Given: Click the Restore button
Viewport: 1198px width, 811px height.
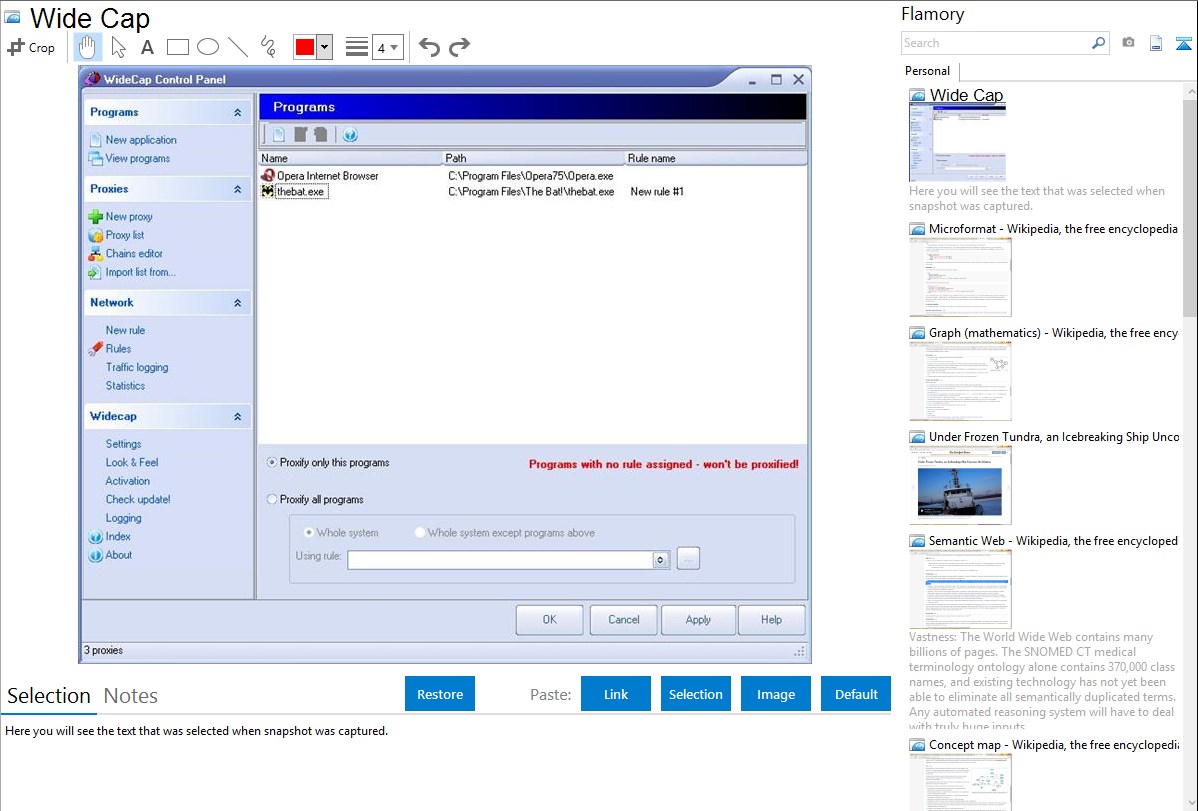Looking at the screenshot, I should click(x=440, y=694).
